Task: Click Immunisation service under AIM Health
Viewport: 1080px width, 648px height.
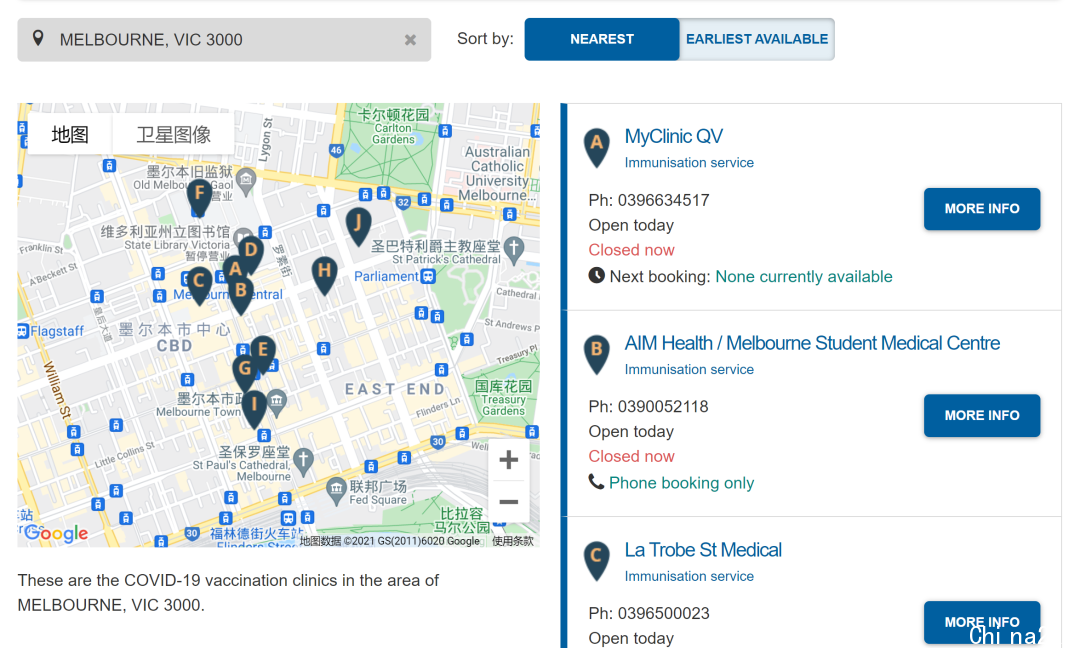Action: pyautogui.click(x=689, y=369)
